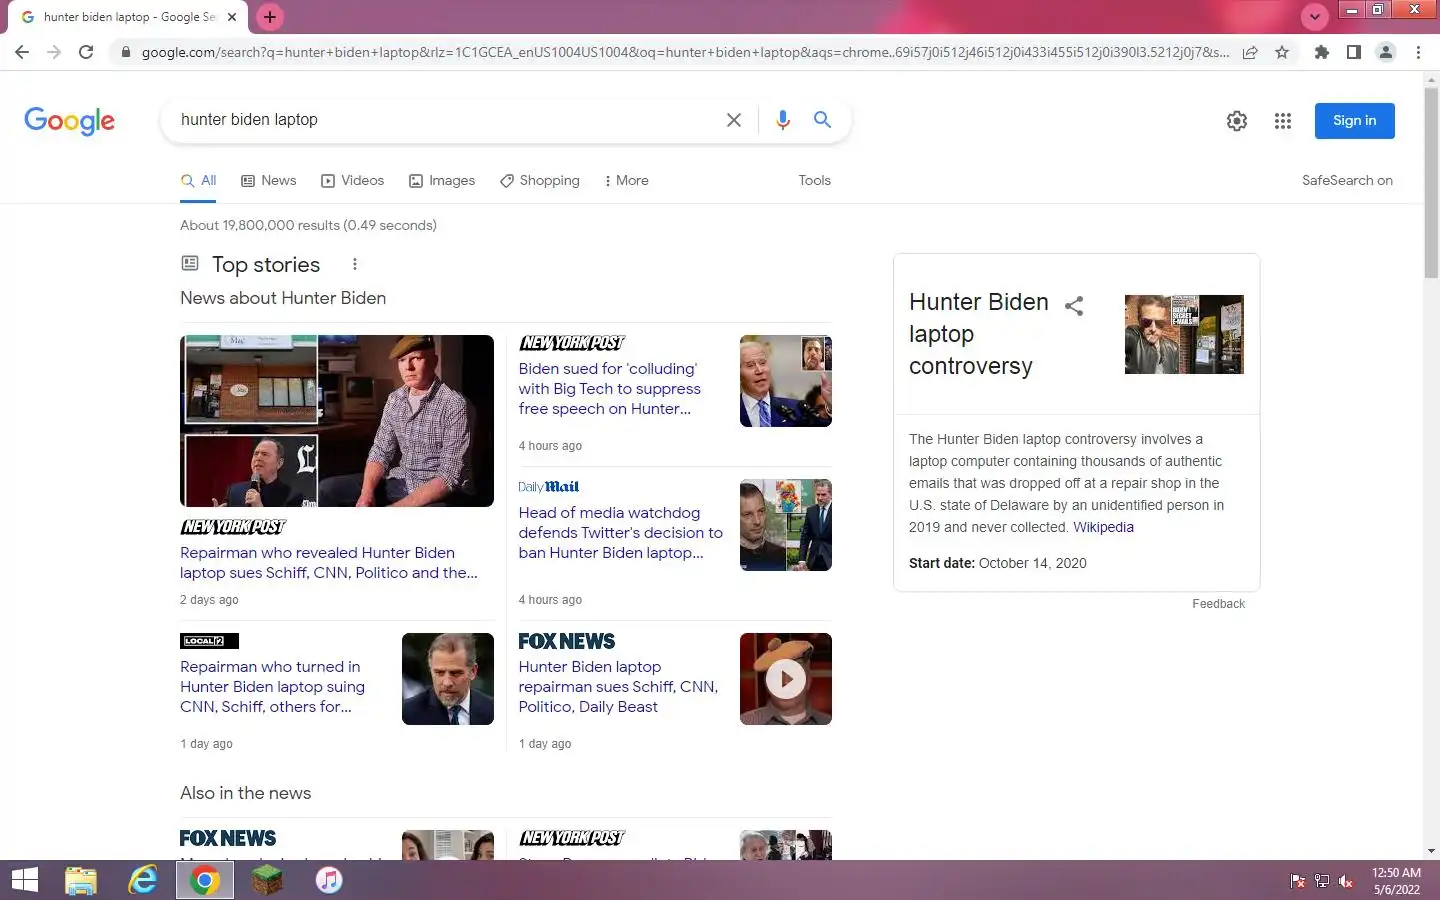Switch to the Images tab
1440x900 pixels.
[442, 181]
